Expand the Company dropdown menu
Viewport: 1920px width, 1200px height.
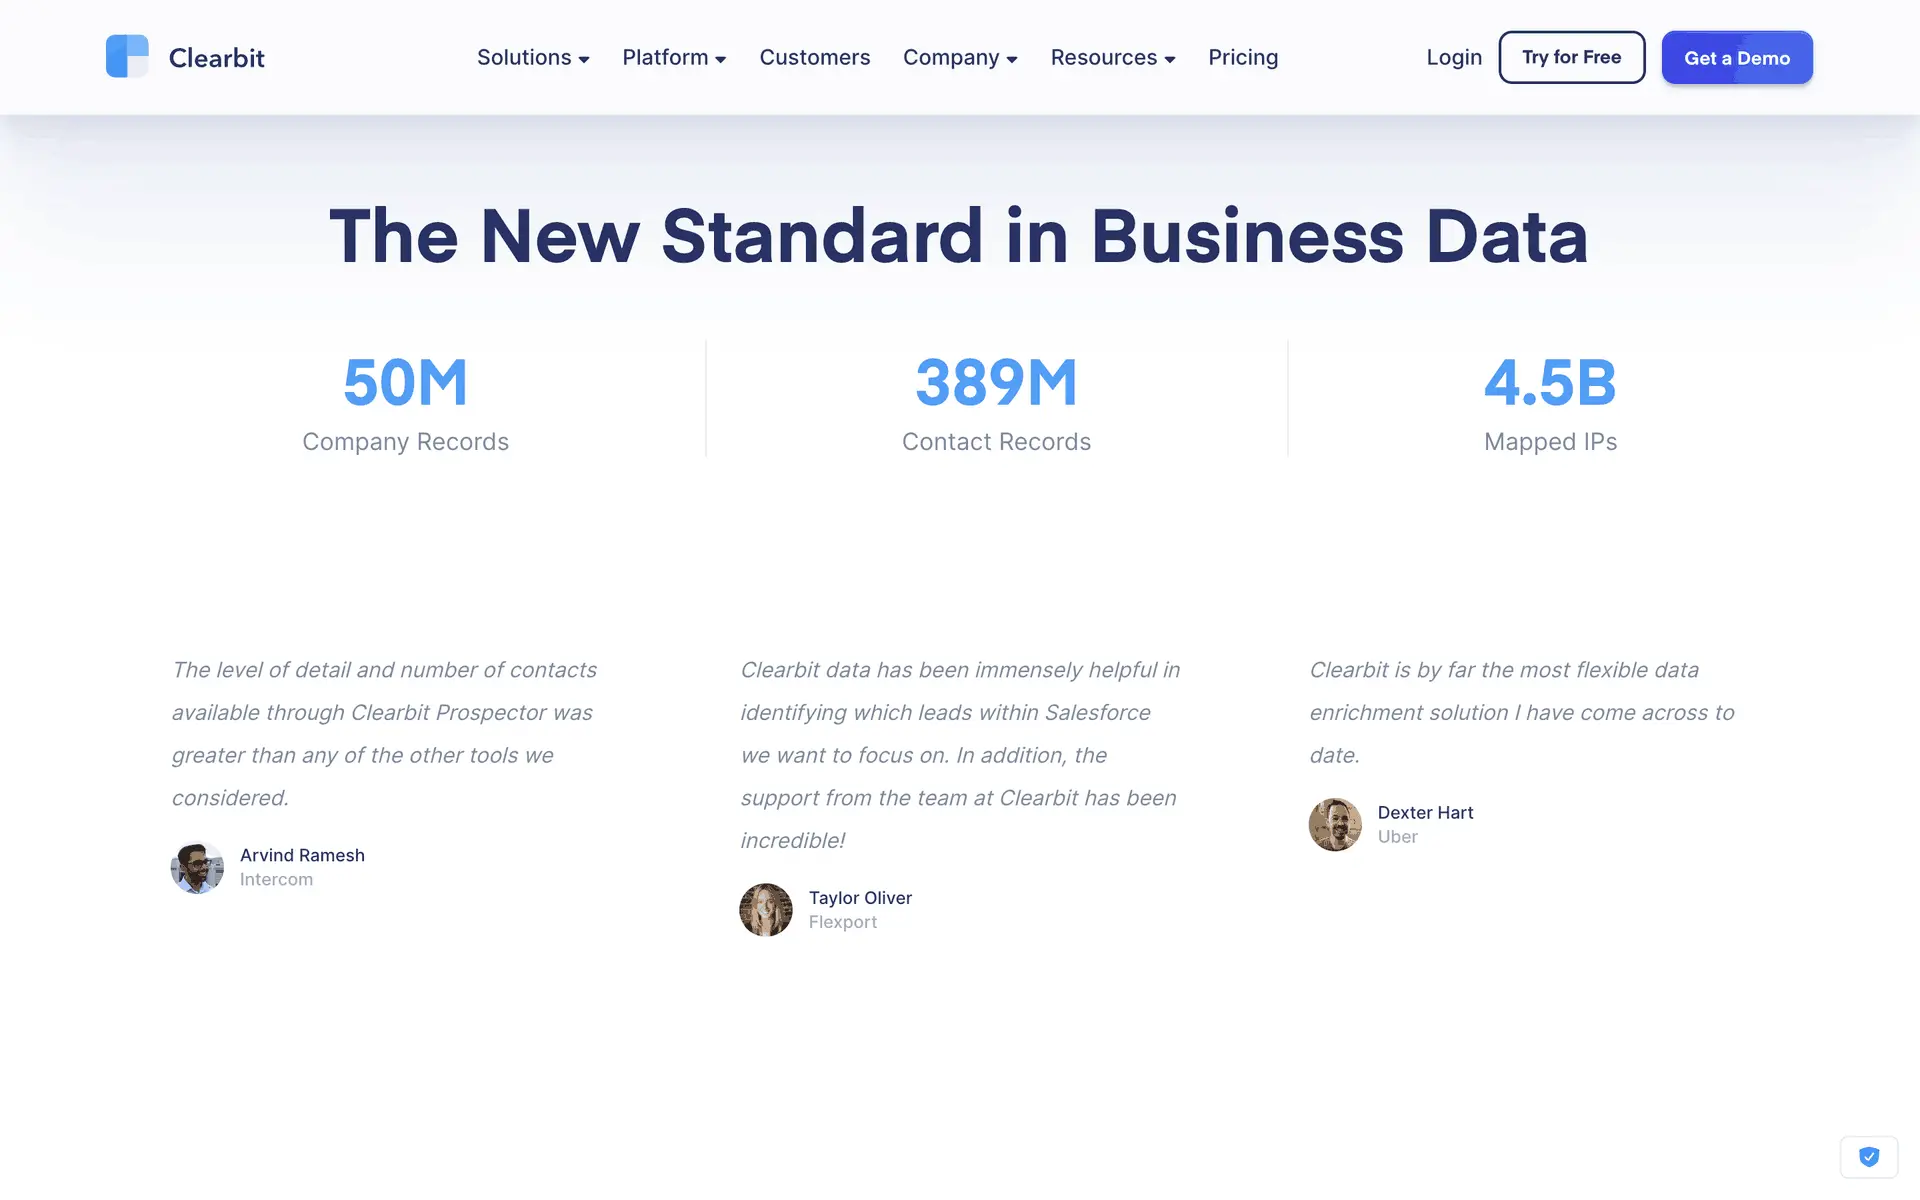pyautogui.click(x=960, y=58)
